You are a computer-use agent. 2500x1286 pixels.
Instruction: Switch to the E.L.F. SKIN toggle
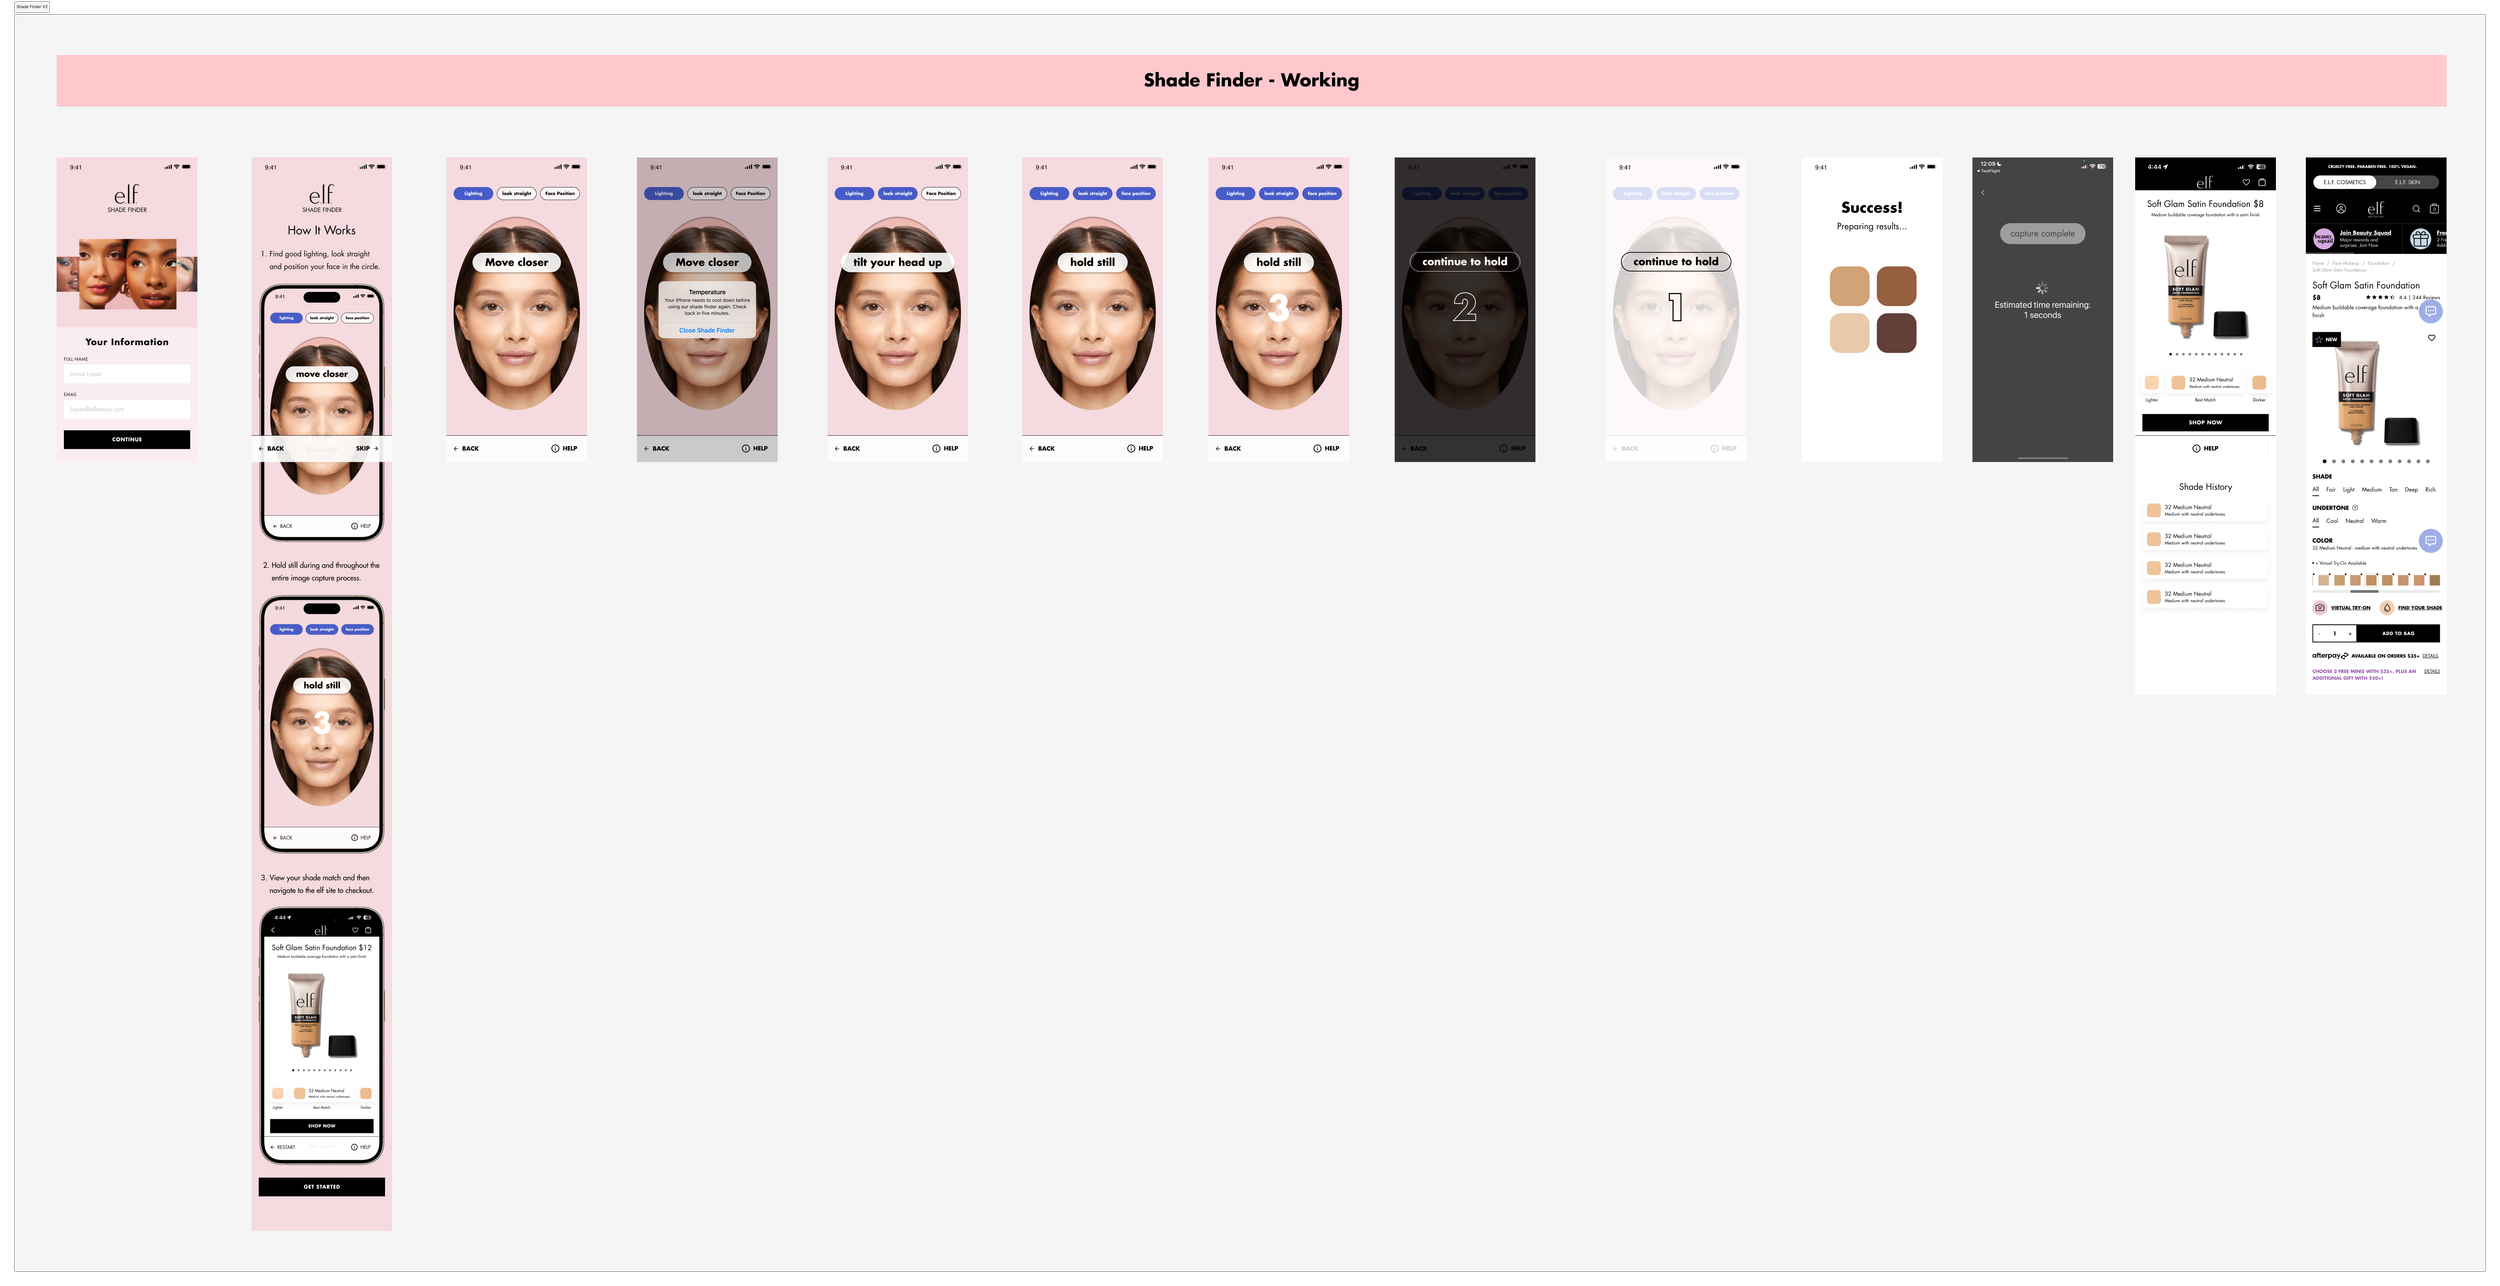[x=2407, y=182]
